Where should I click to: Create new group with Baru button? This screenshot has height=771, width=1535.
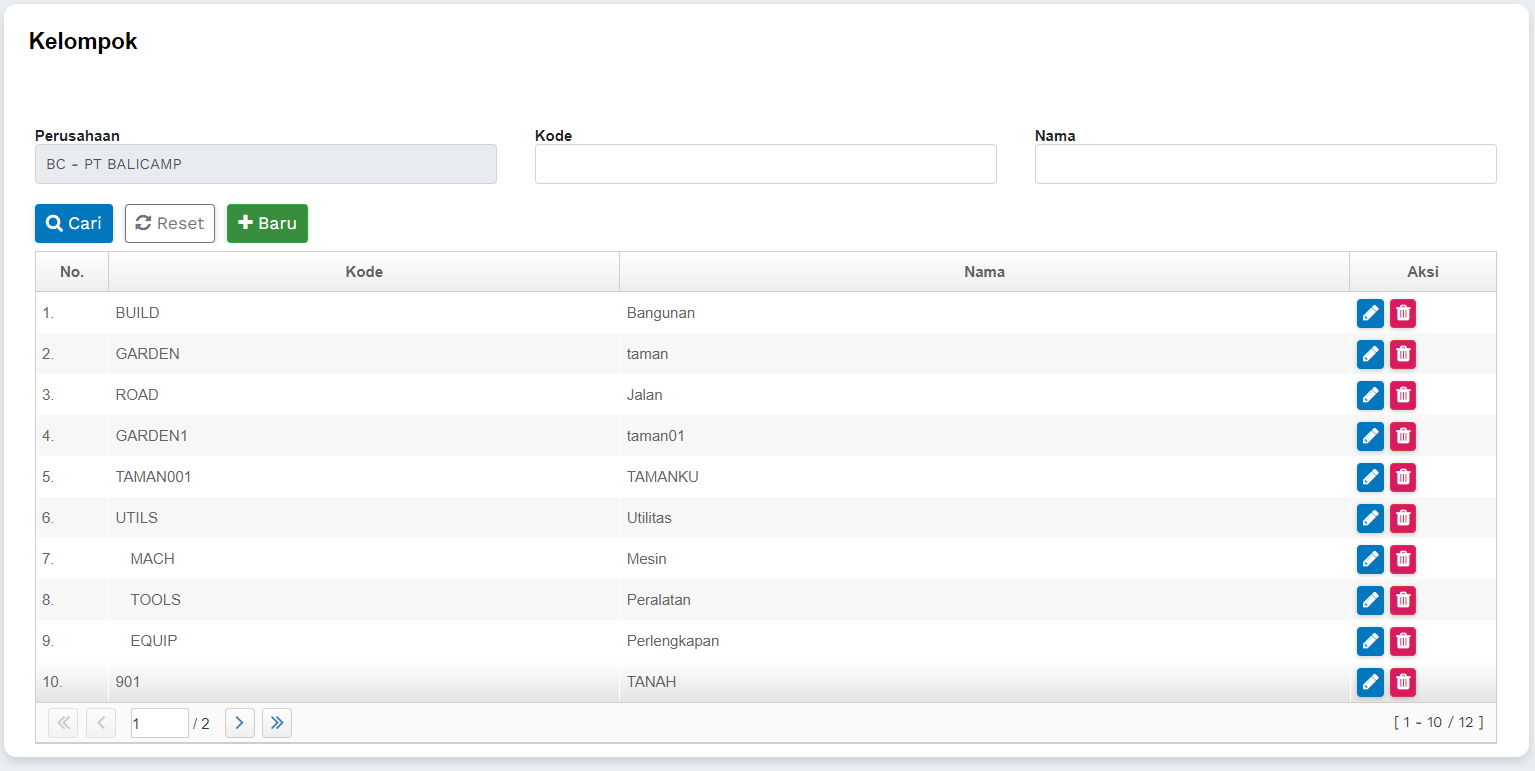pyautogui.click(x=267, y=223)
